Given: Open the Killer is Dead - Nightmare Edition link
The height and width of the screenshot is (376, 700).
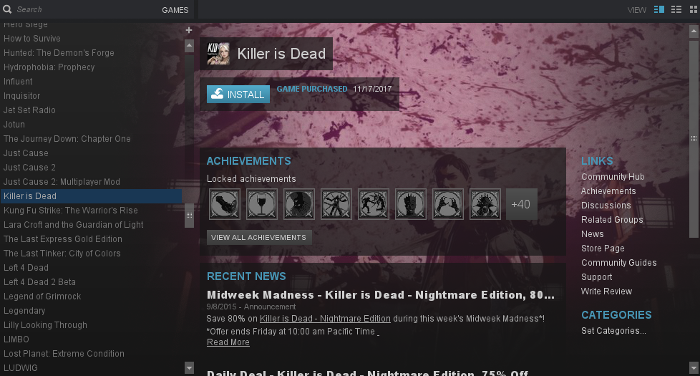Looking at the screenshot, I should [x=325, y=318].
